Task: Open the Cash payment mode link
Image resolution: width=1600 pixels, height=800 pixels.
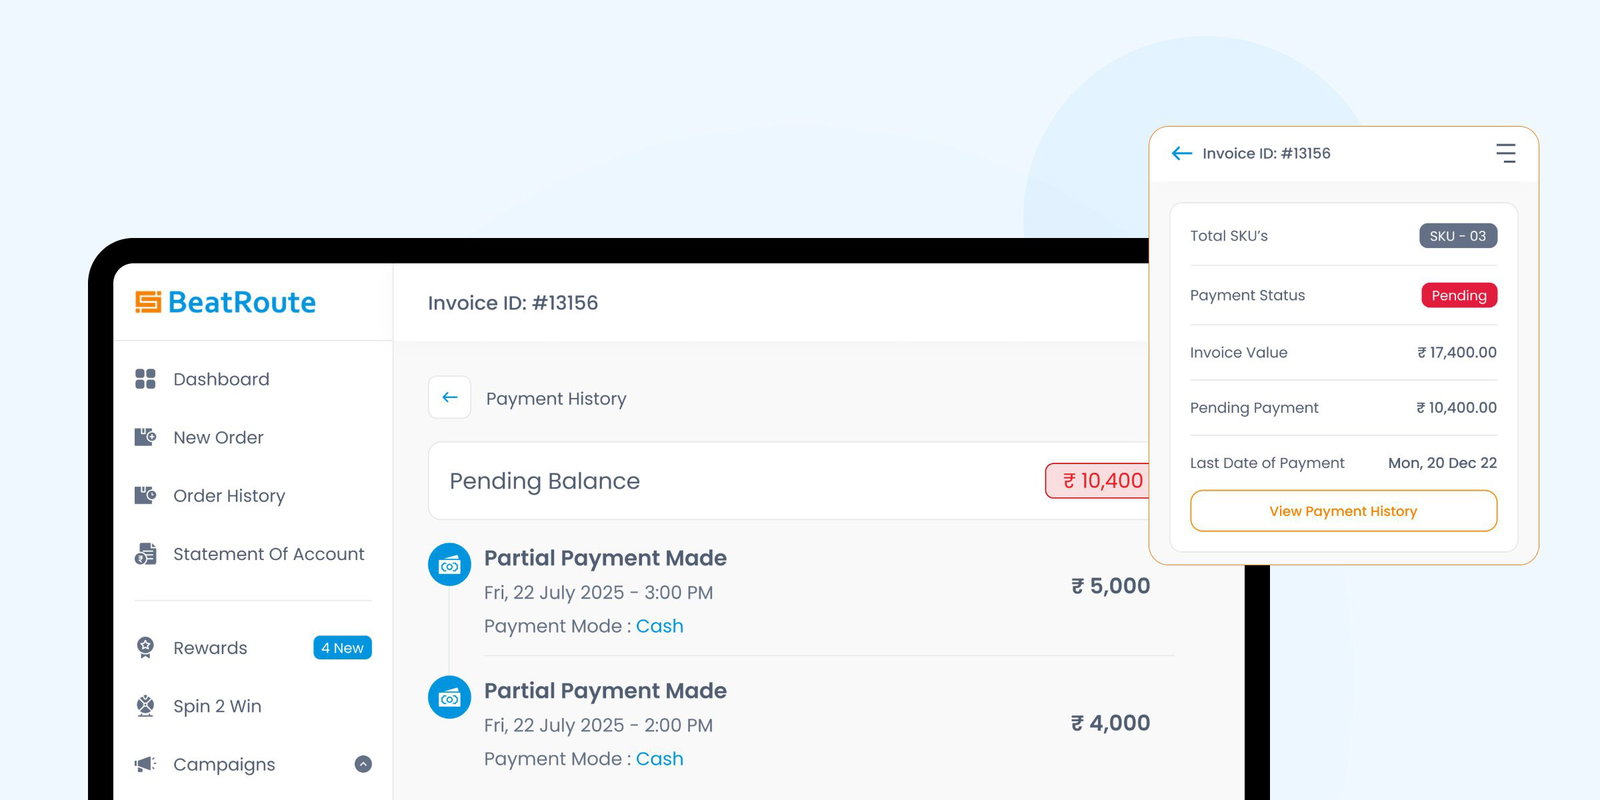Action: pyautogui.click(x=660, y=625)
